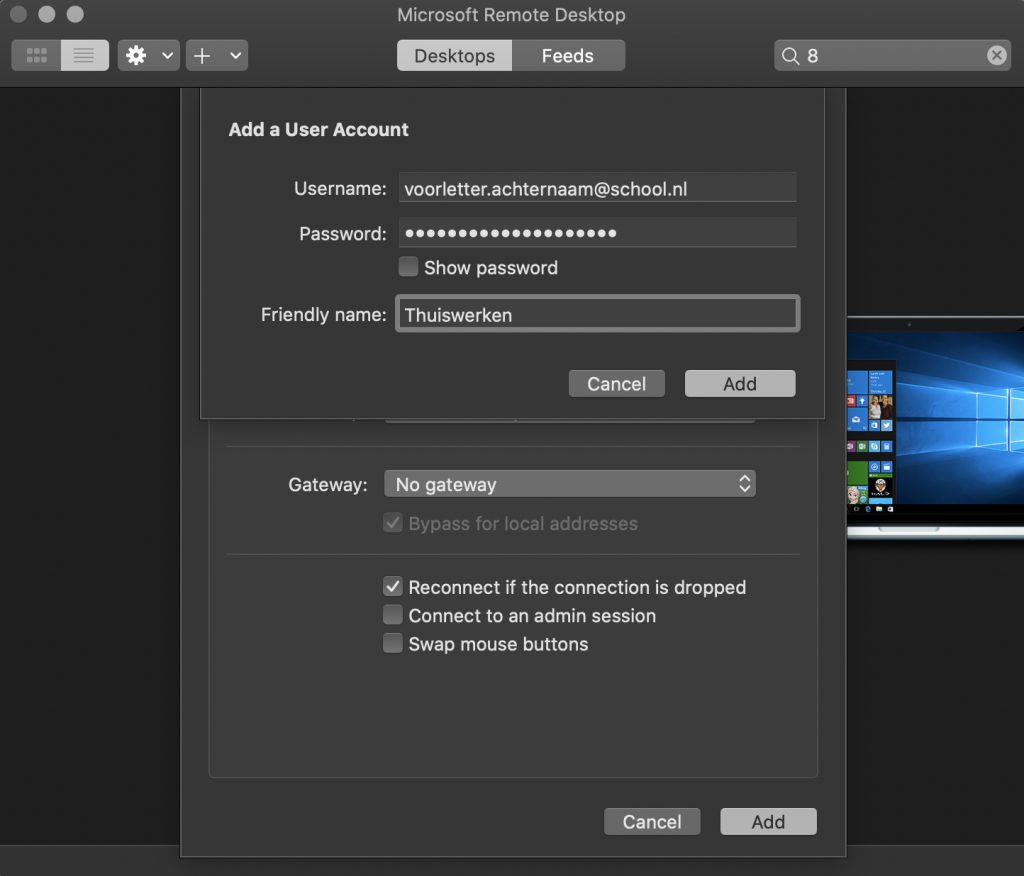Image resolution: width=1024 pixels, height=876 pixels.
Task: Select the Feeds tab
Action: tap(568, 56)
